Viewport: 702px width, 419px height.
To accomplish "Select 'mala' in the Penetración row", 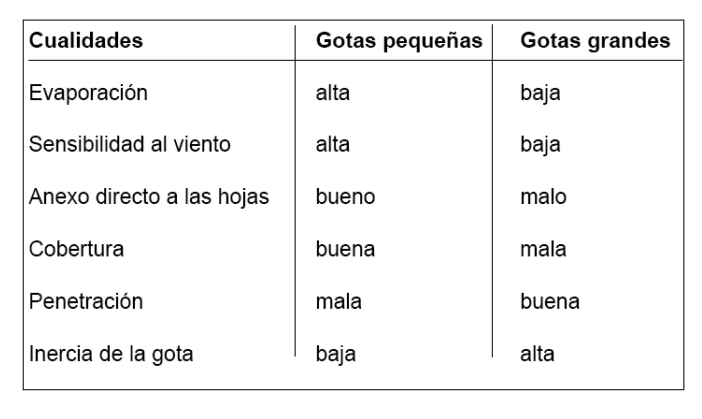I will click(x=338, y=302).
